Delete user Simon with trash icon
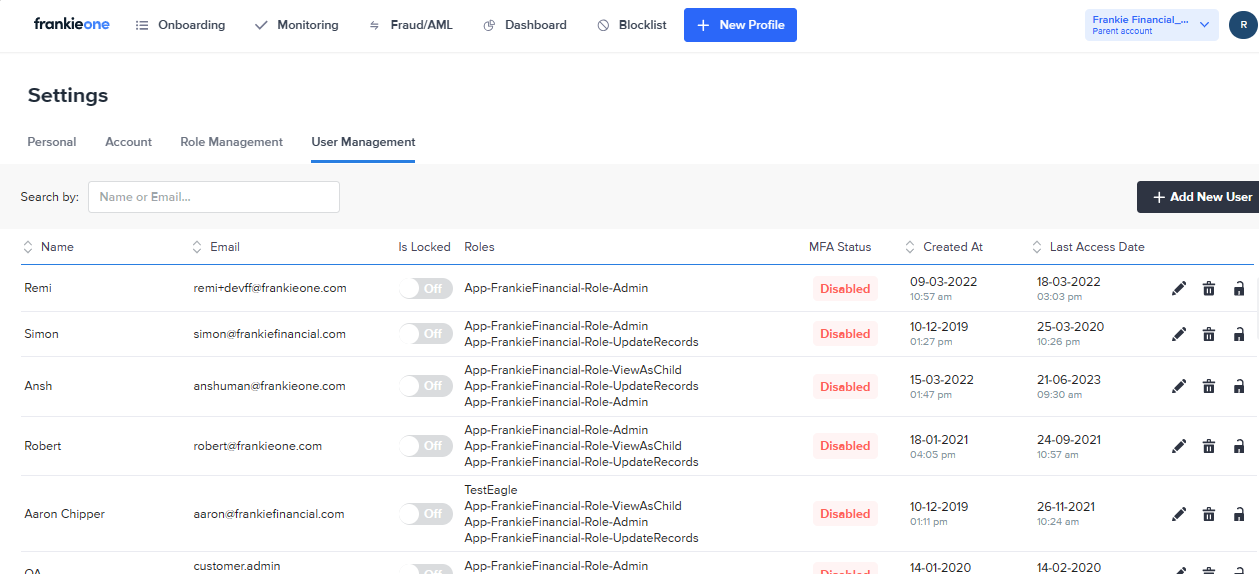Viewport: 1259px width, 574px height. 1209,334
